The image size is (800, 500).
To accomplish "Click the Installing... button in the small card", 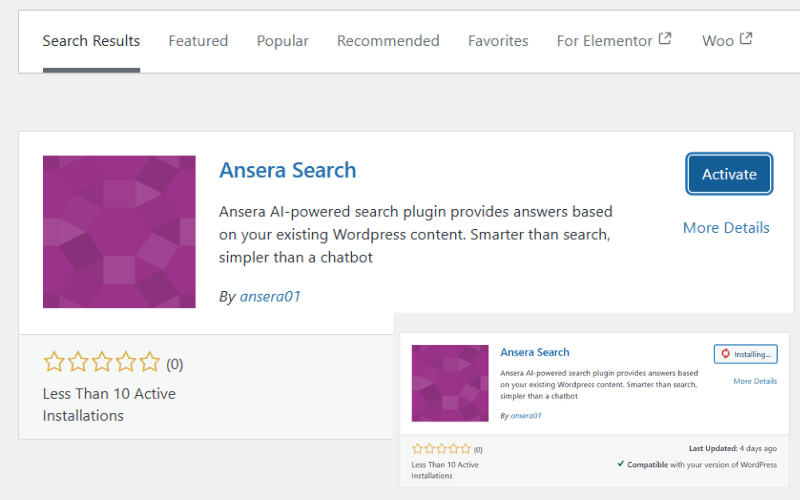I will coord(745,354).
